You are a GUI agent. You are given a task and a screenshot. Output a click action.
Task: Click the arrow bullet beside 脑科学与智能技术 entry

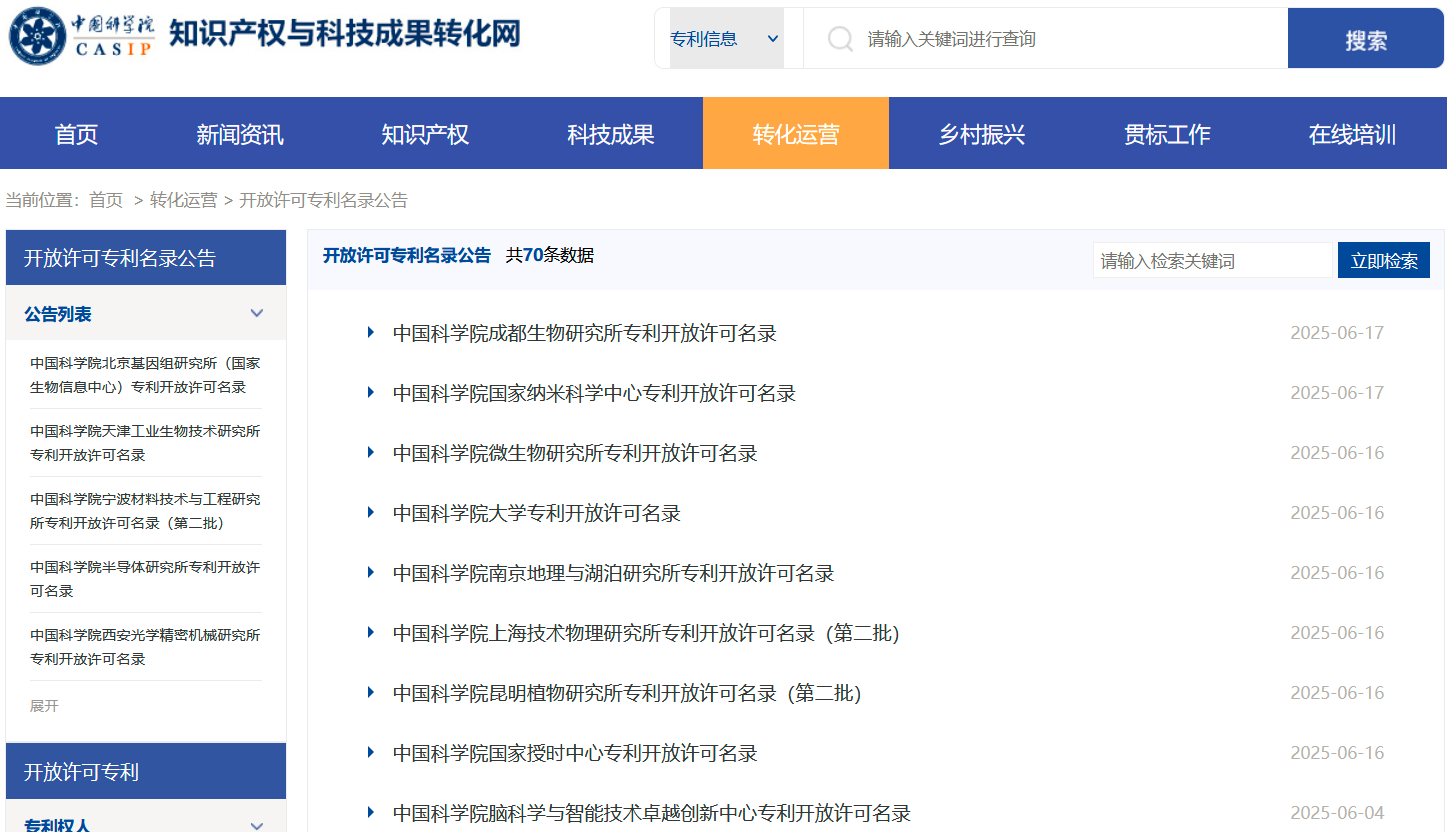pyautogui.click(x=371, y=812)
